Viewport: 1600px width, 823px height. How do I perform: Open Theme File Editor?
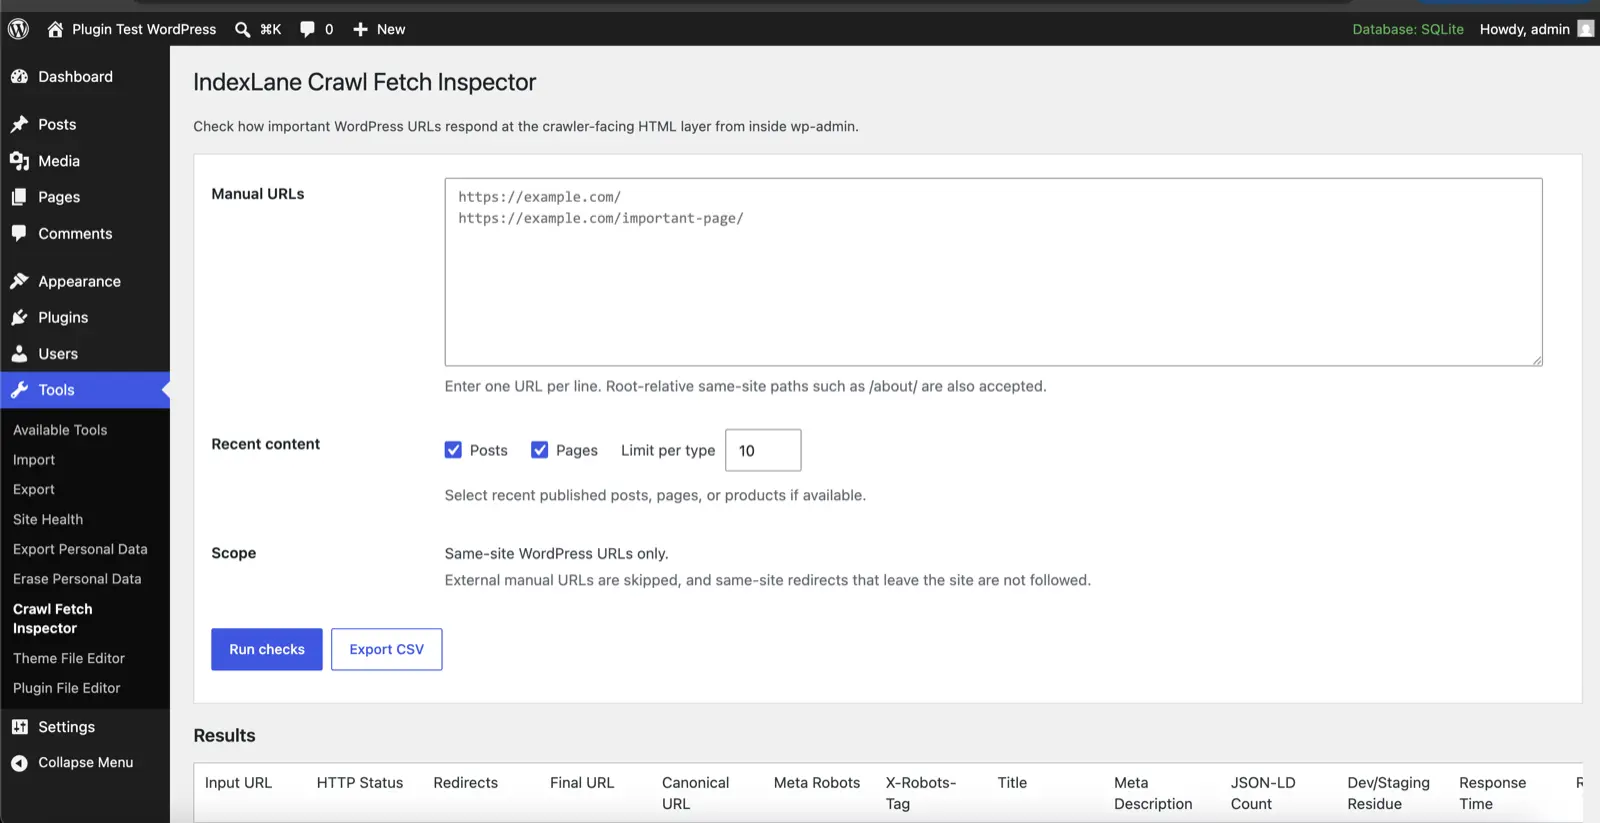pos(69,658)
